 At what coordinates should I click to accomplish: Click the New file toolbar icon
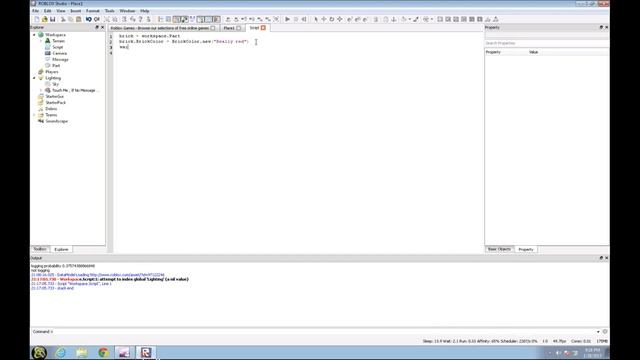(37, 19)
